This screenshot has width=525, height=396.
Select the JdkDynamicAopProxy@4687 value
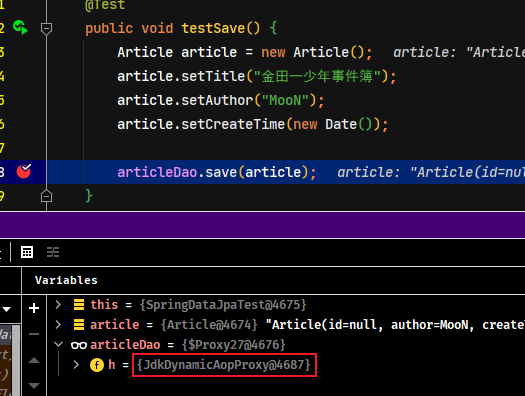224,365
